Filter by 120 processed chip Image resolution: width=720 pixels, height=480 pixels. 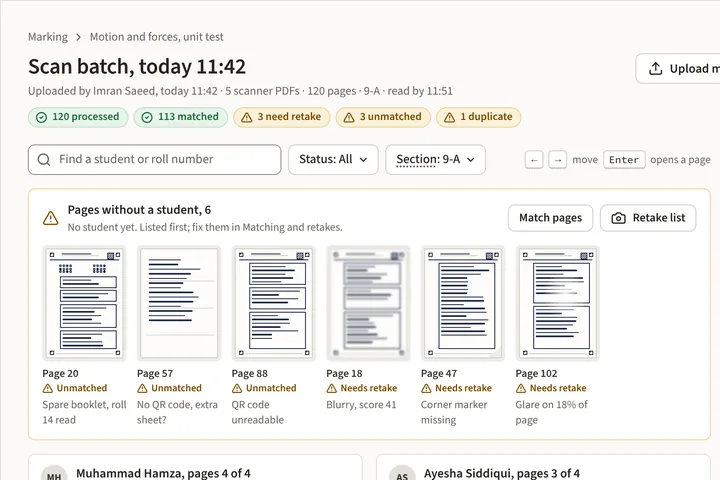click(x=78, y=117)
